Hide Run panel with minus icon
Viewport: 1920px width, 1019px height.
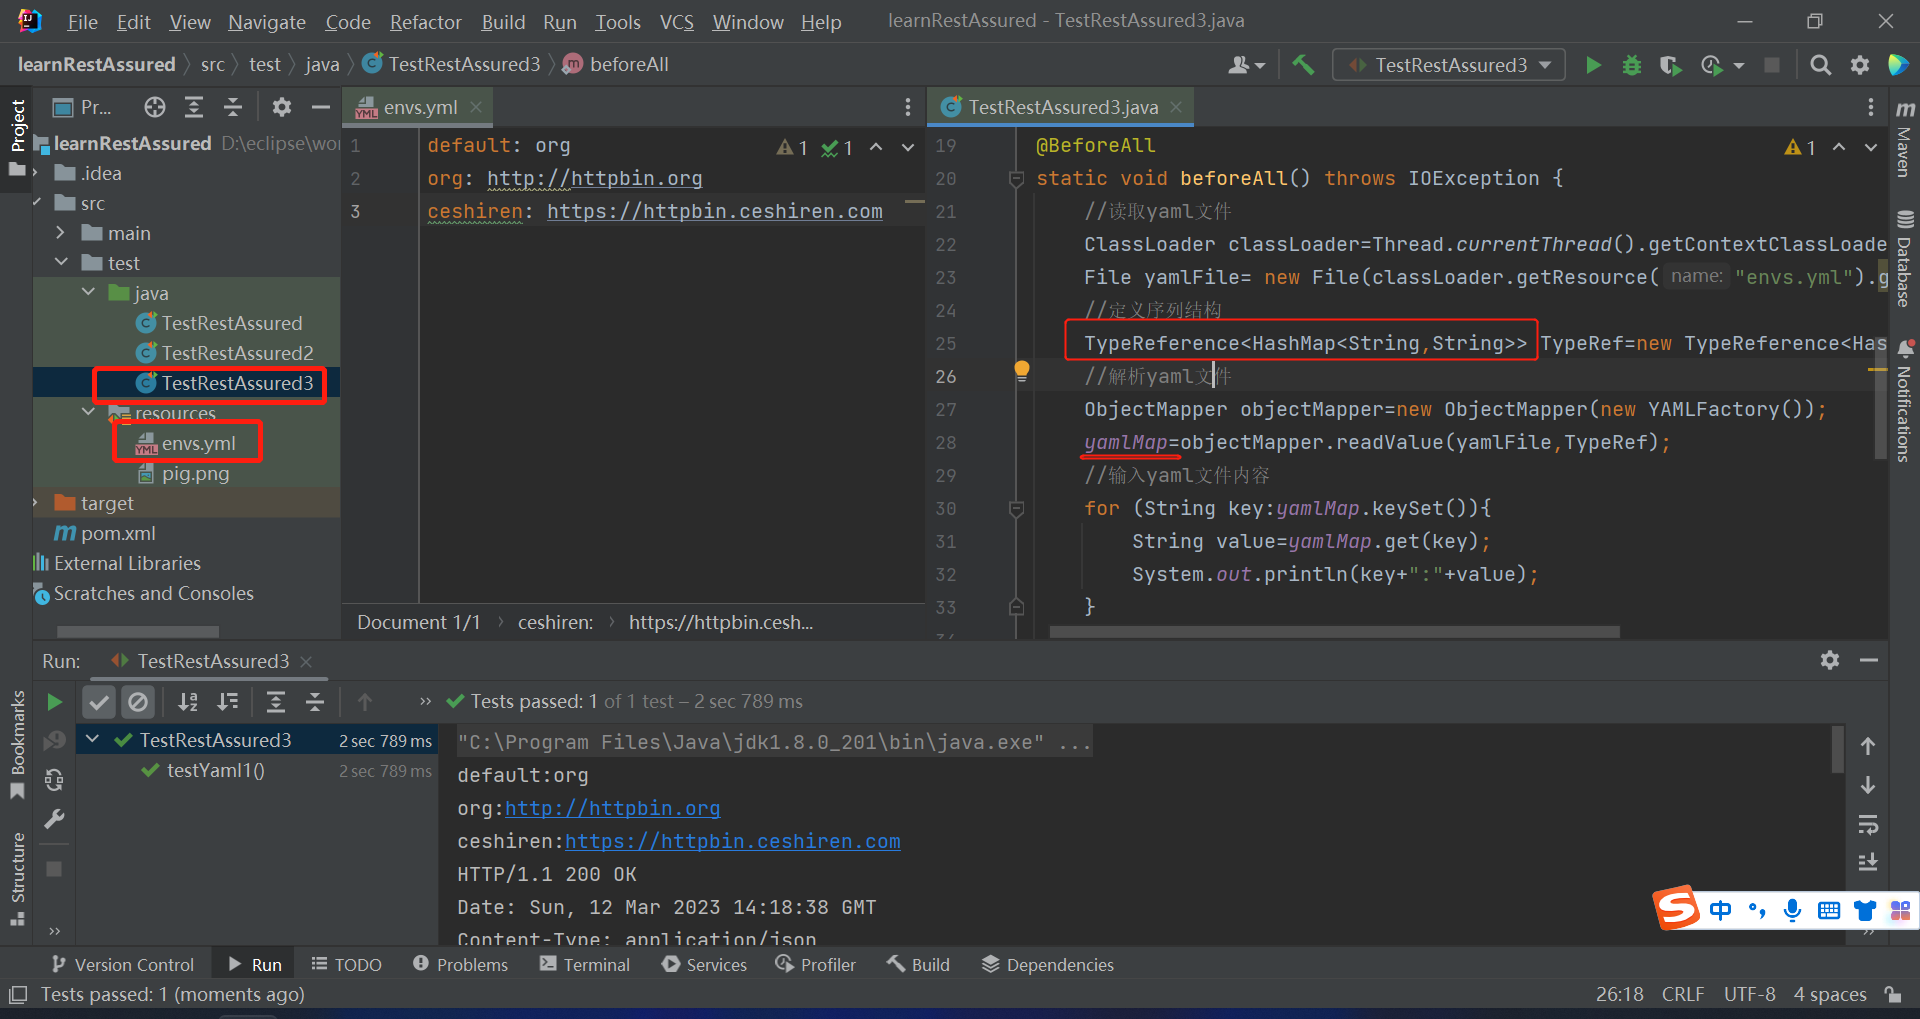pos(1868,660)
